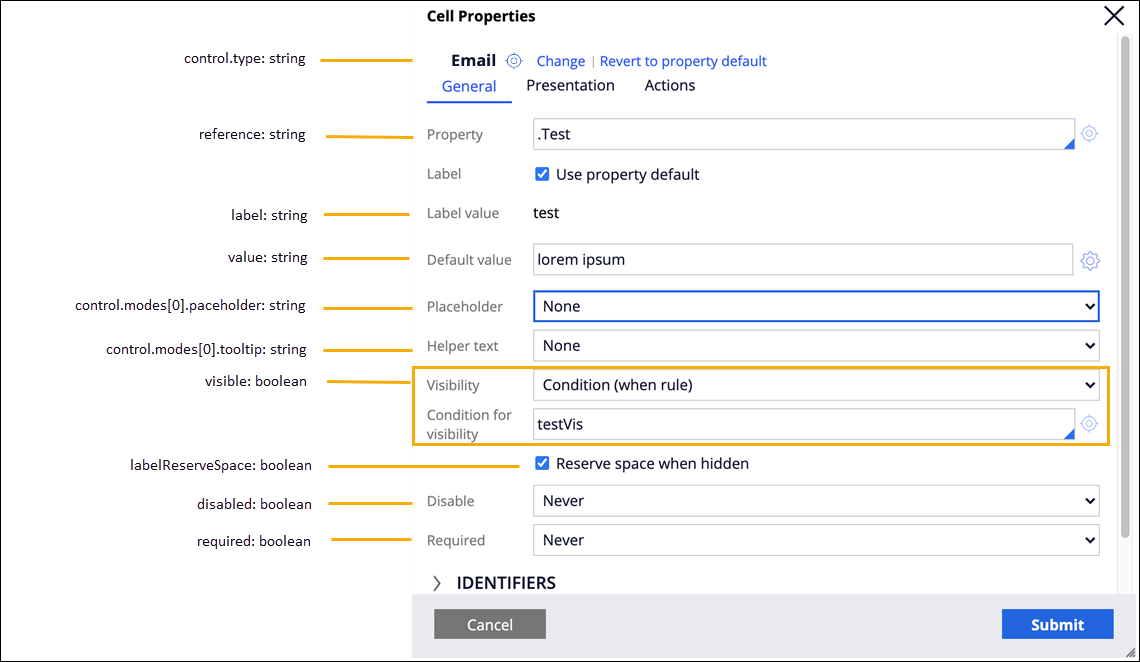
Task: Switch to the Presentation tab
Action: 570,86
